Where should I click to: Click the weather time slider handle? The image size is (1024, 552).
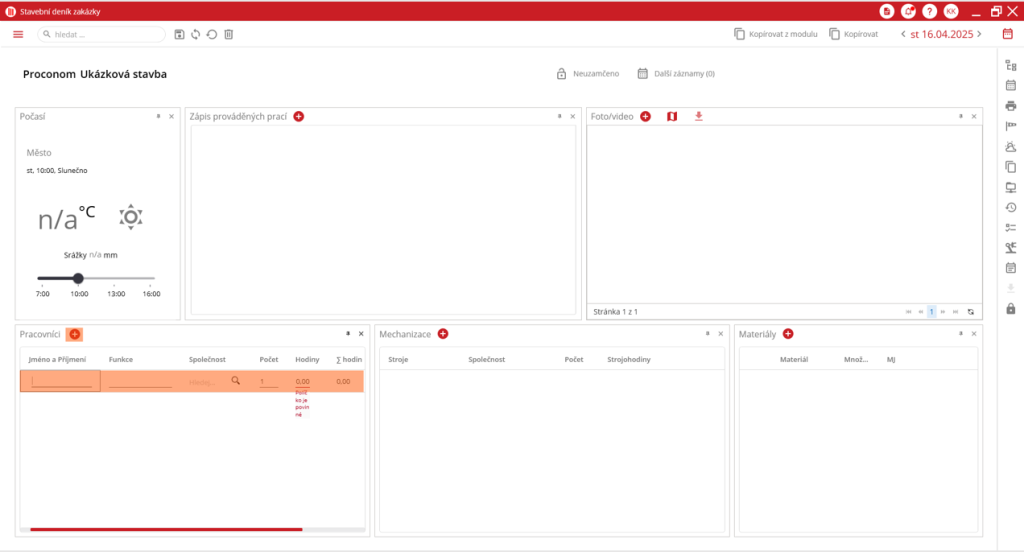[78, 278]
